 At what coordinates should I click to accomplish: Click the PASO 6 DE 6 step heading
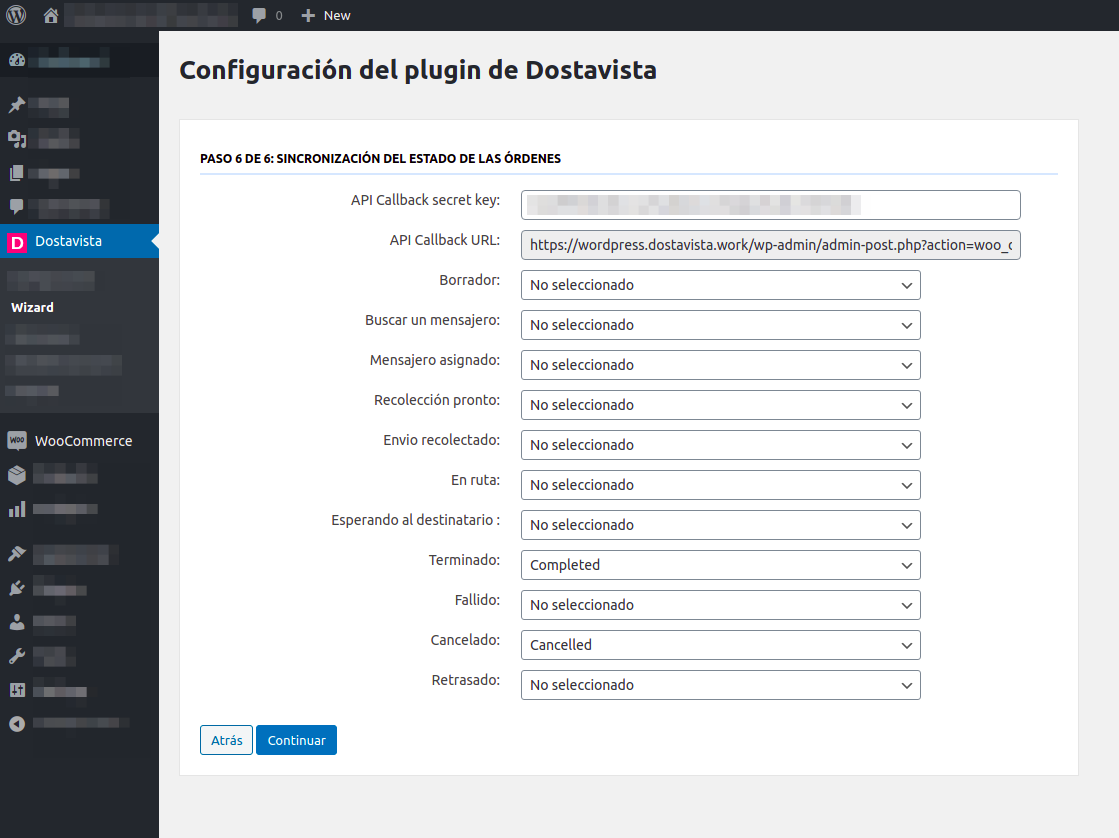(380, 158)
